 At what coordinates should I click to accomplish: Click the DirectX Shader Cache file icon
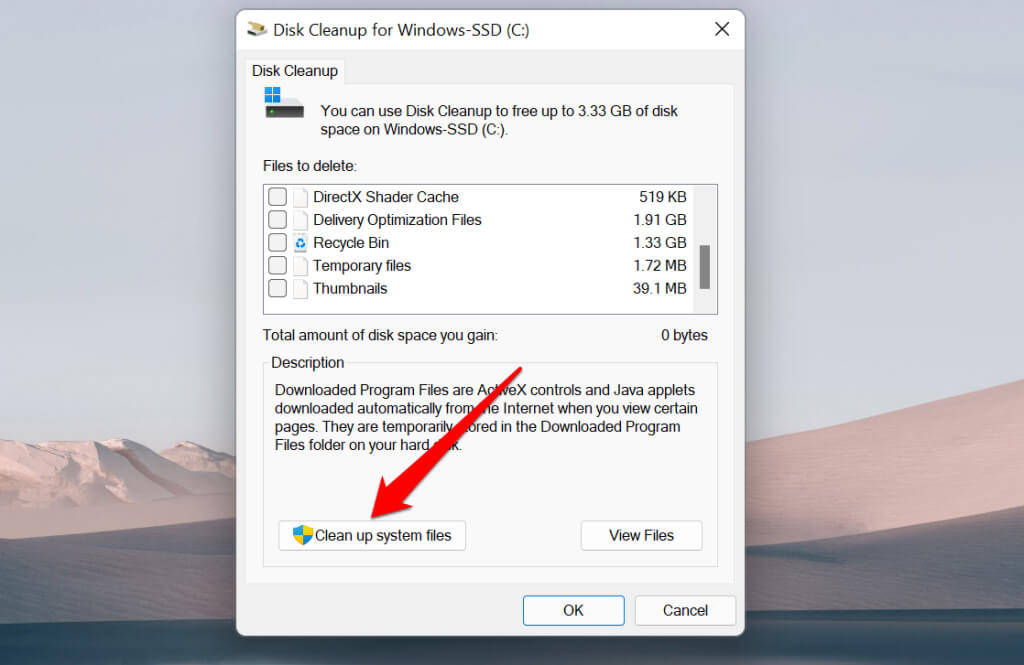tap(300, 197)
